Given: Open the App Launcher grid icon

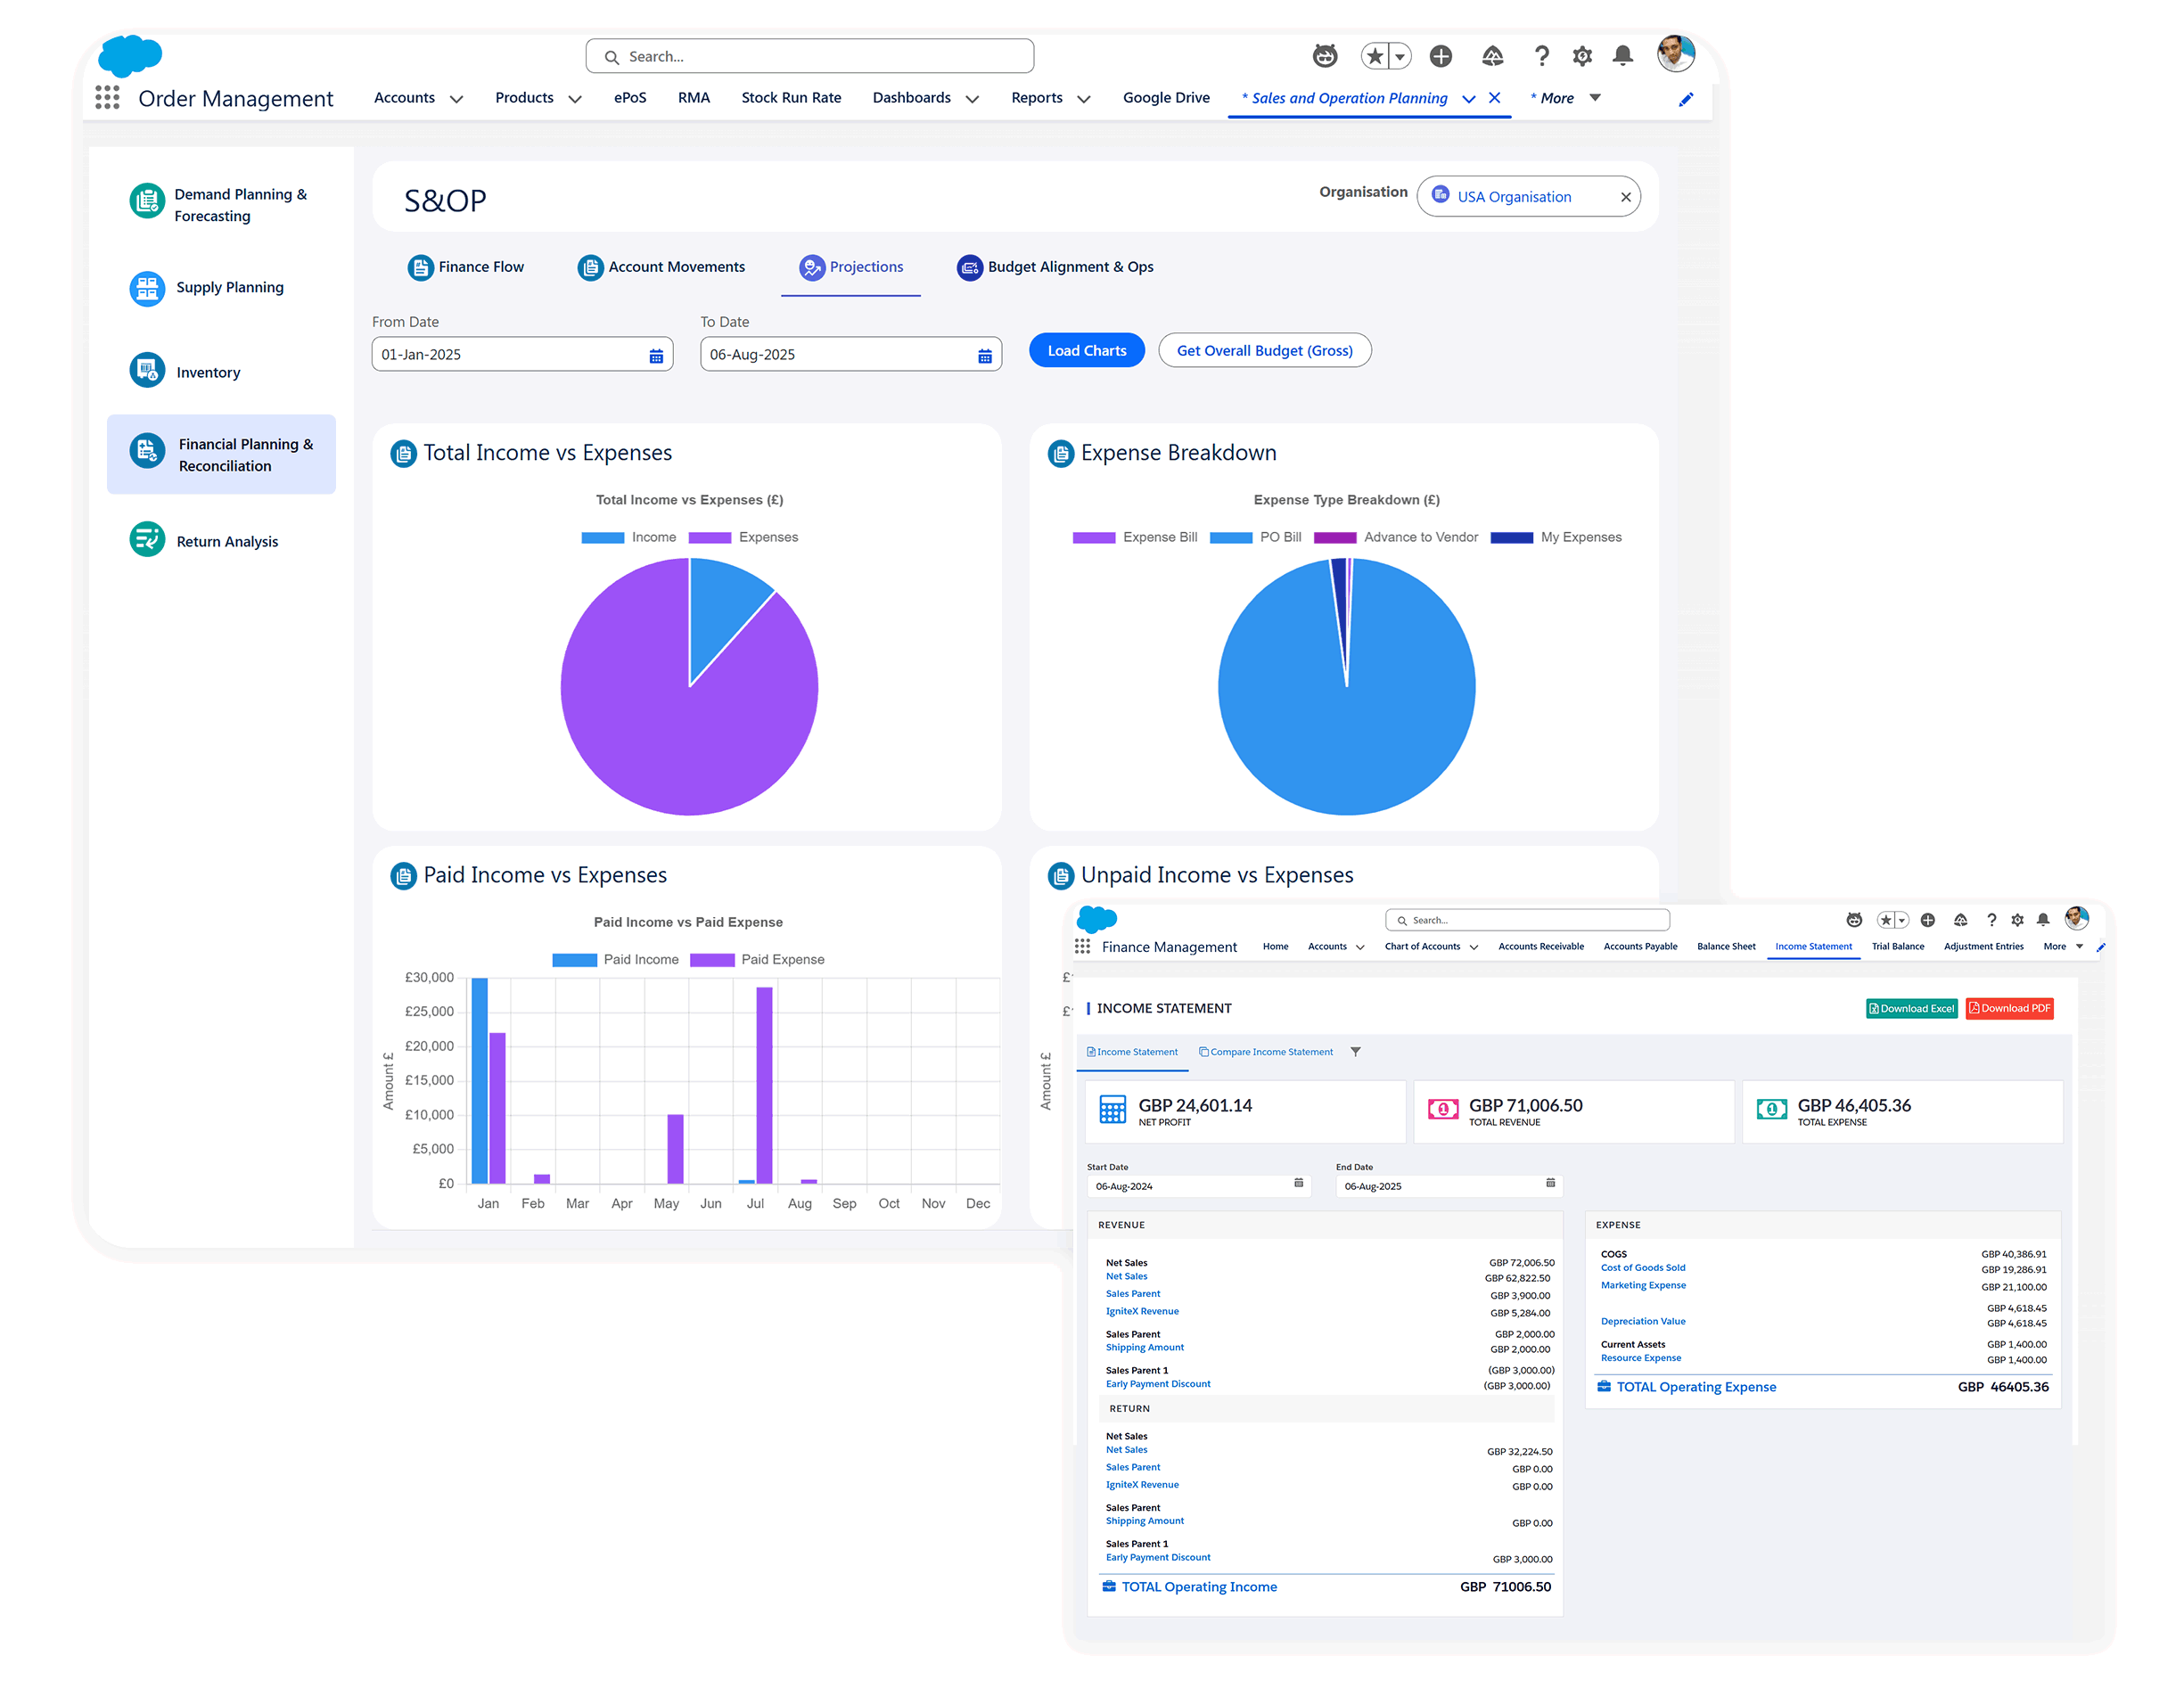Looking at the screenshot, I should coord(107,98).
